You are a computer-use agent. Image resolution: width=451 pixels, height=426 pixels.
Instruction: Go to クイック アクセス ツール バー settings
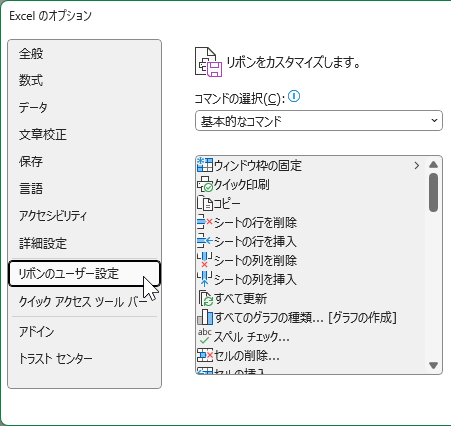84,302
